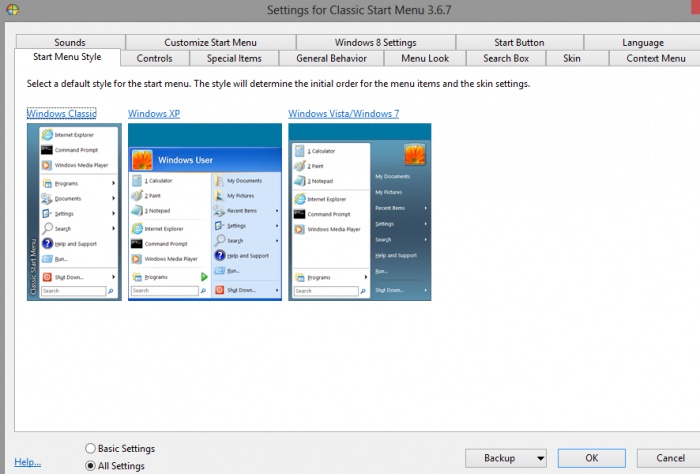Image resolution: width=700 pixels, height=474 pixels.
Task: Go to the Start Button tab
Action: tap(519, 42)
